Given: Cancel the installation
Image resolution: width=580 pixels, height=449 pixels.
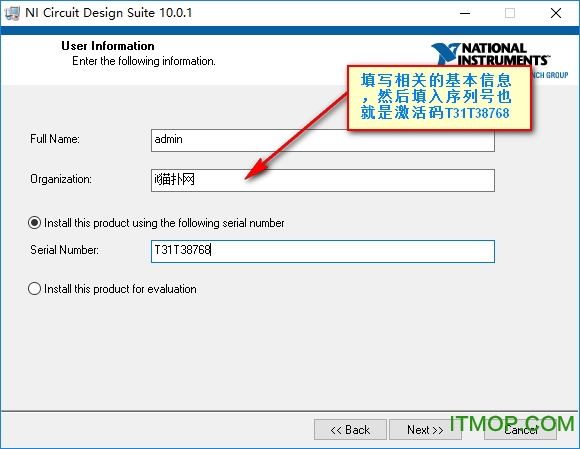Looking at the screenshot, I should click(520, 430).
